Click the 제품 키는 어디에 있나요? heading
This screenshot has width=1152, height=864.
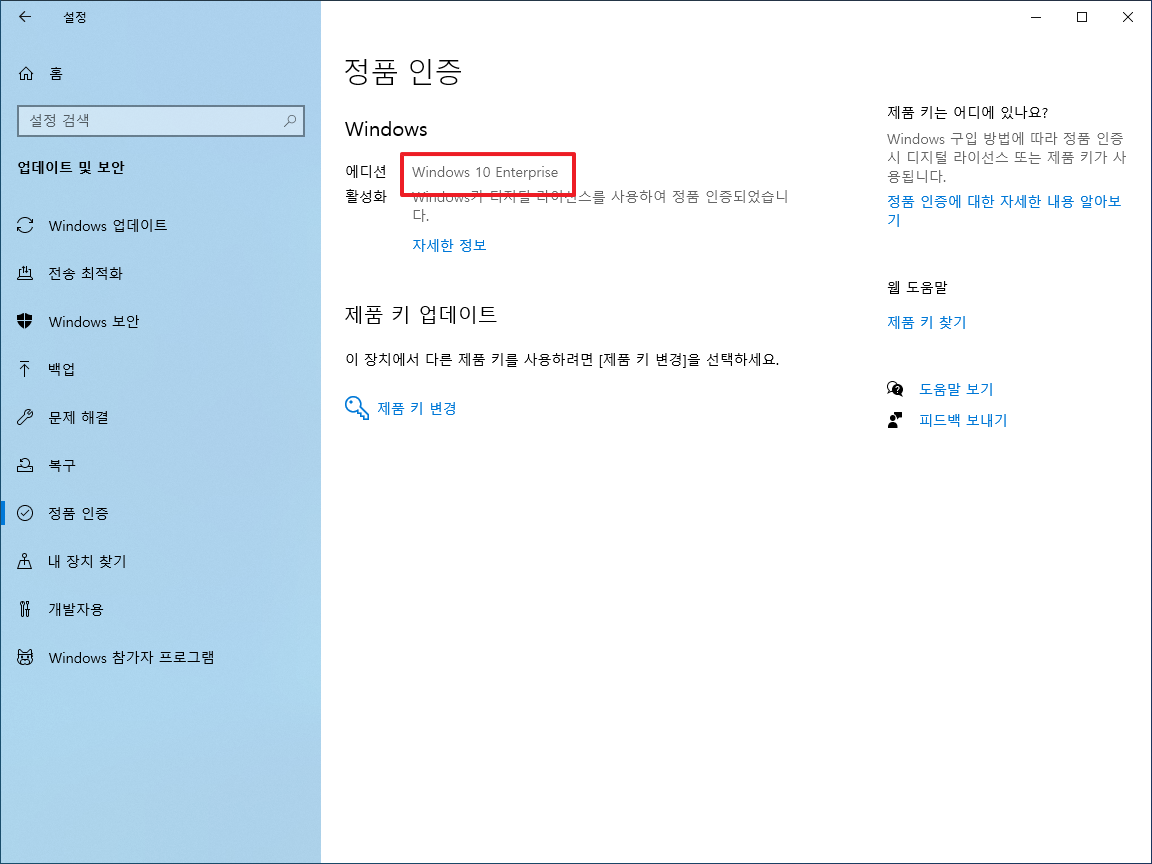(x=968, y=112)
